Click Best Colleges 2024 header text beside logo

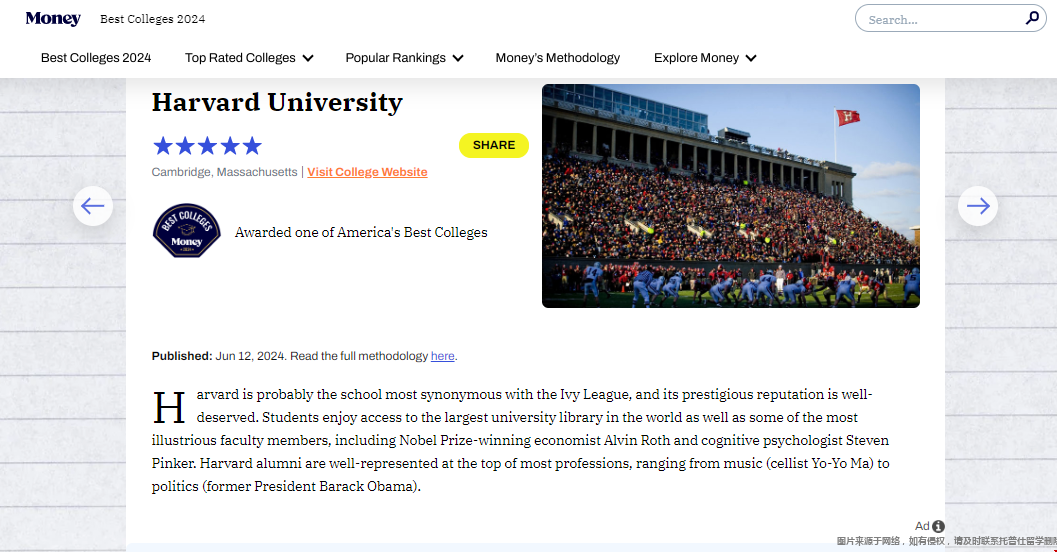point(153,19)
